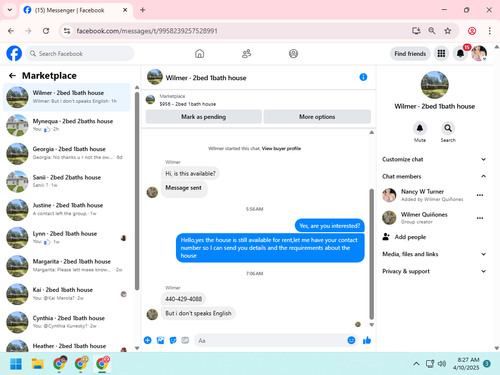
Task: Switch to Messenger | Facebook browser tab
Action: click(76, 10)
